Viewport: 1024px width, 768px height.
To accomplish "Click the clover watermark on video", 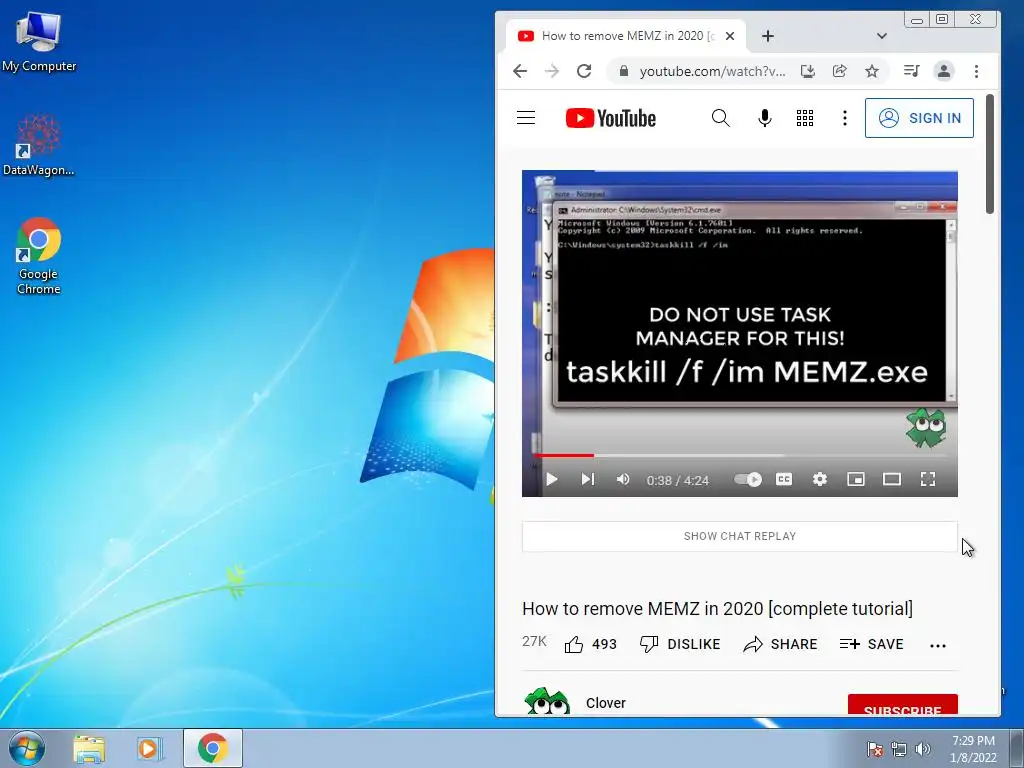I will [x=926, y=428].
